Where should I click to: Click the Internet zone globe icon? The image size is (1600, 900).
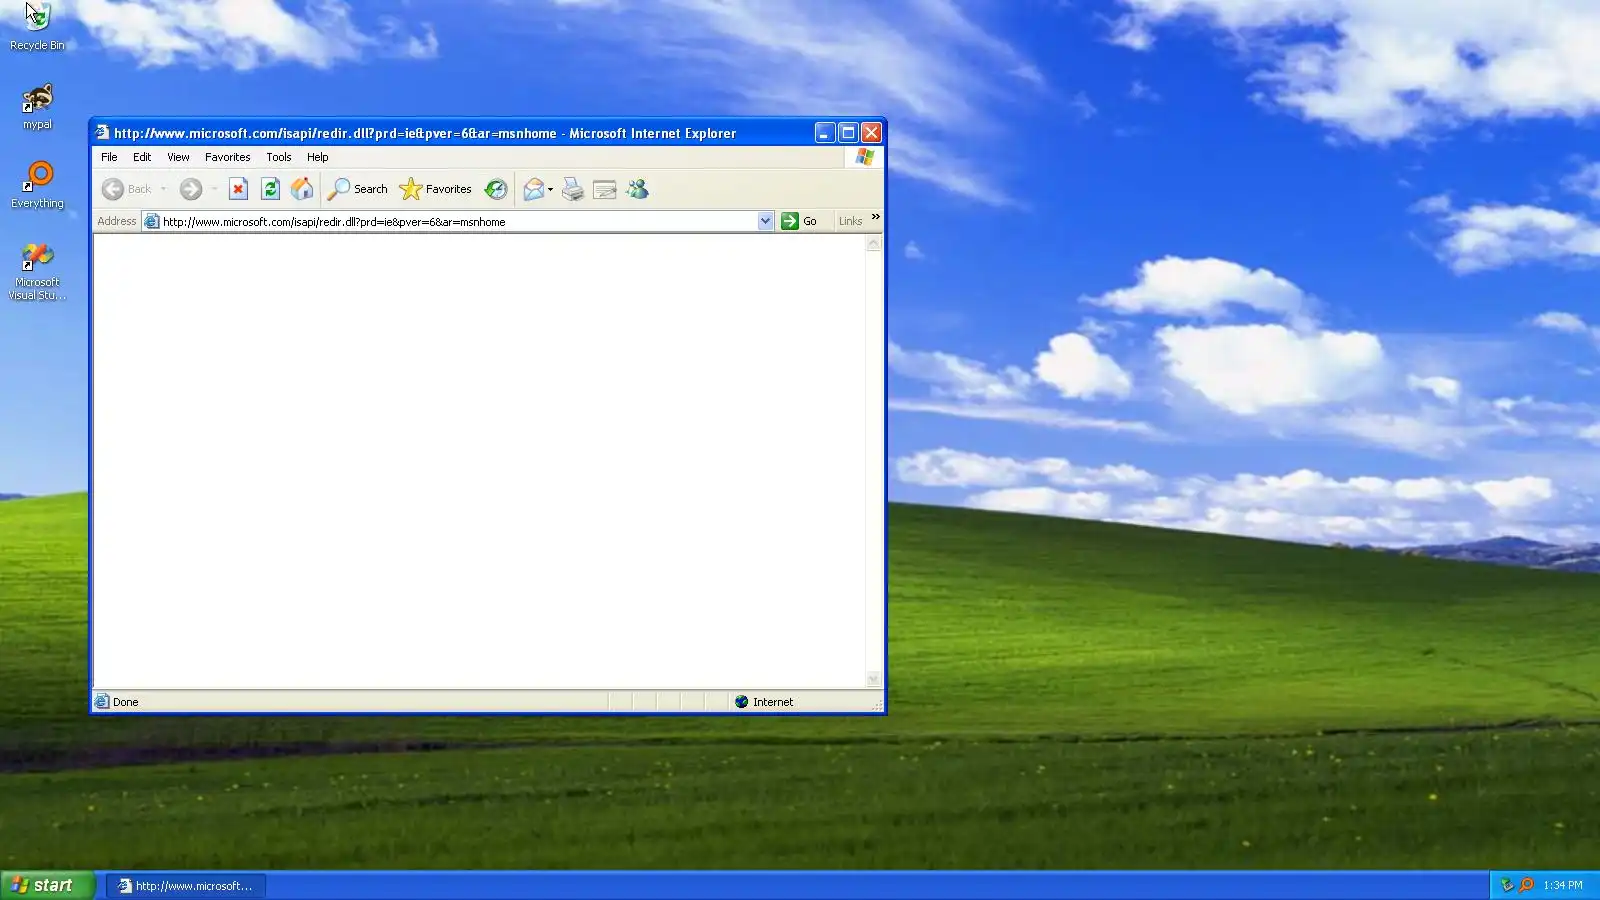[x=742, y=702]
